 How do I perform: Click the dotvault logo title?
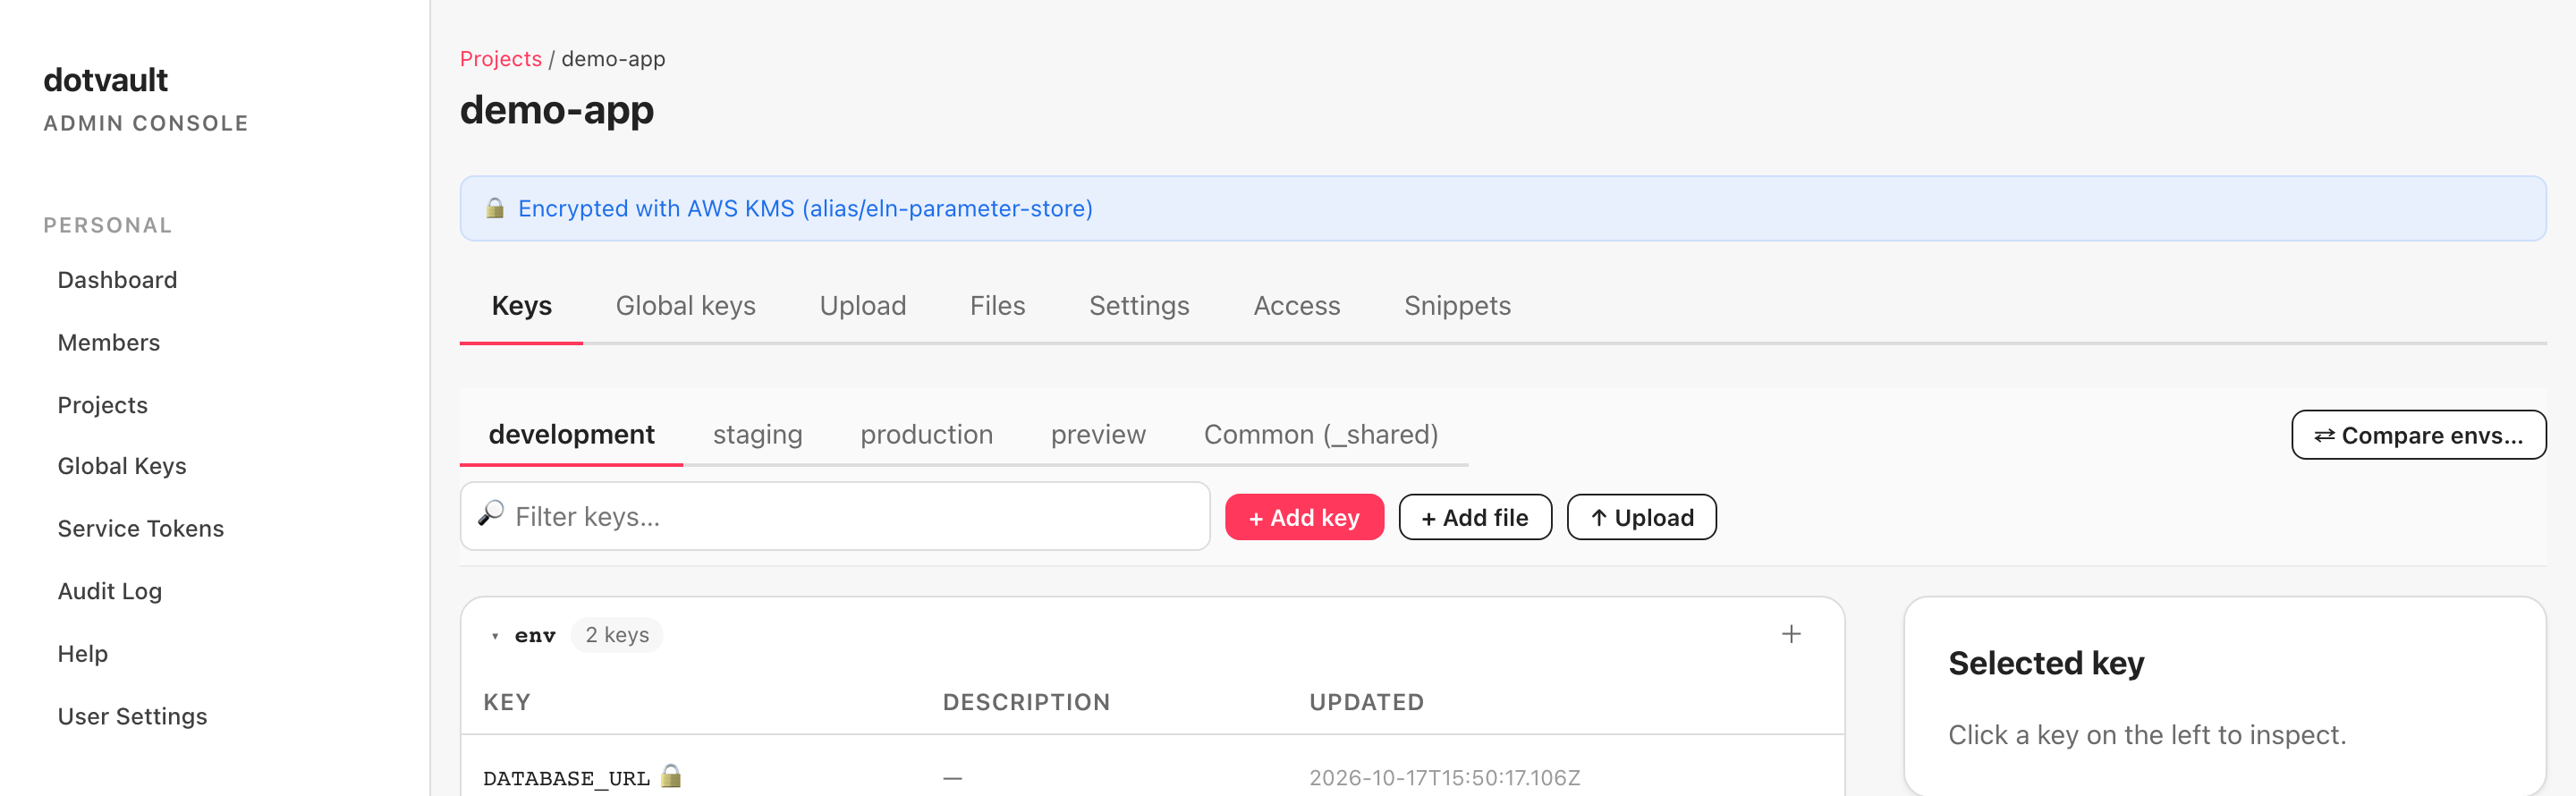105,80
